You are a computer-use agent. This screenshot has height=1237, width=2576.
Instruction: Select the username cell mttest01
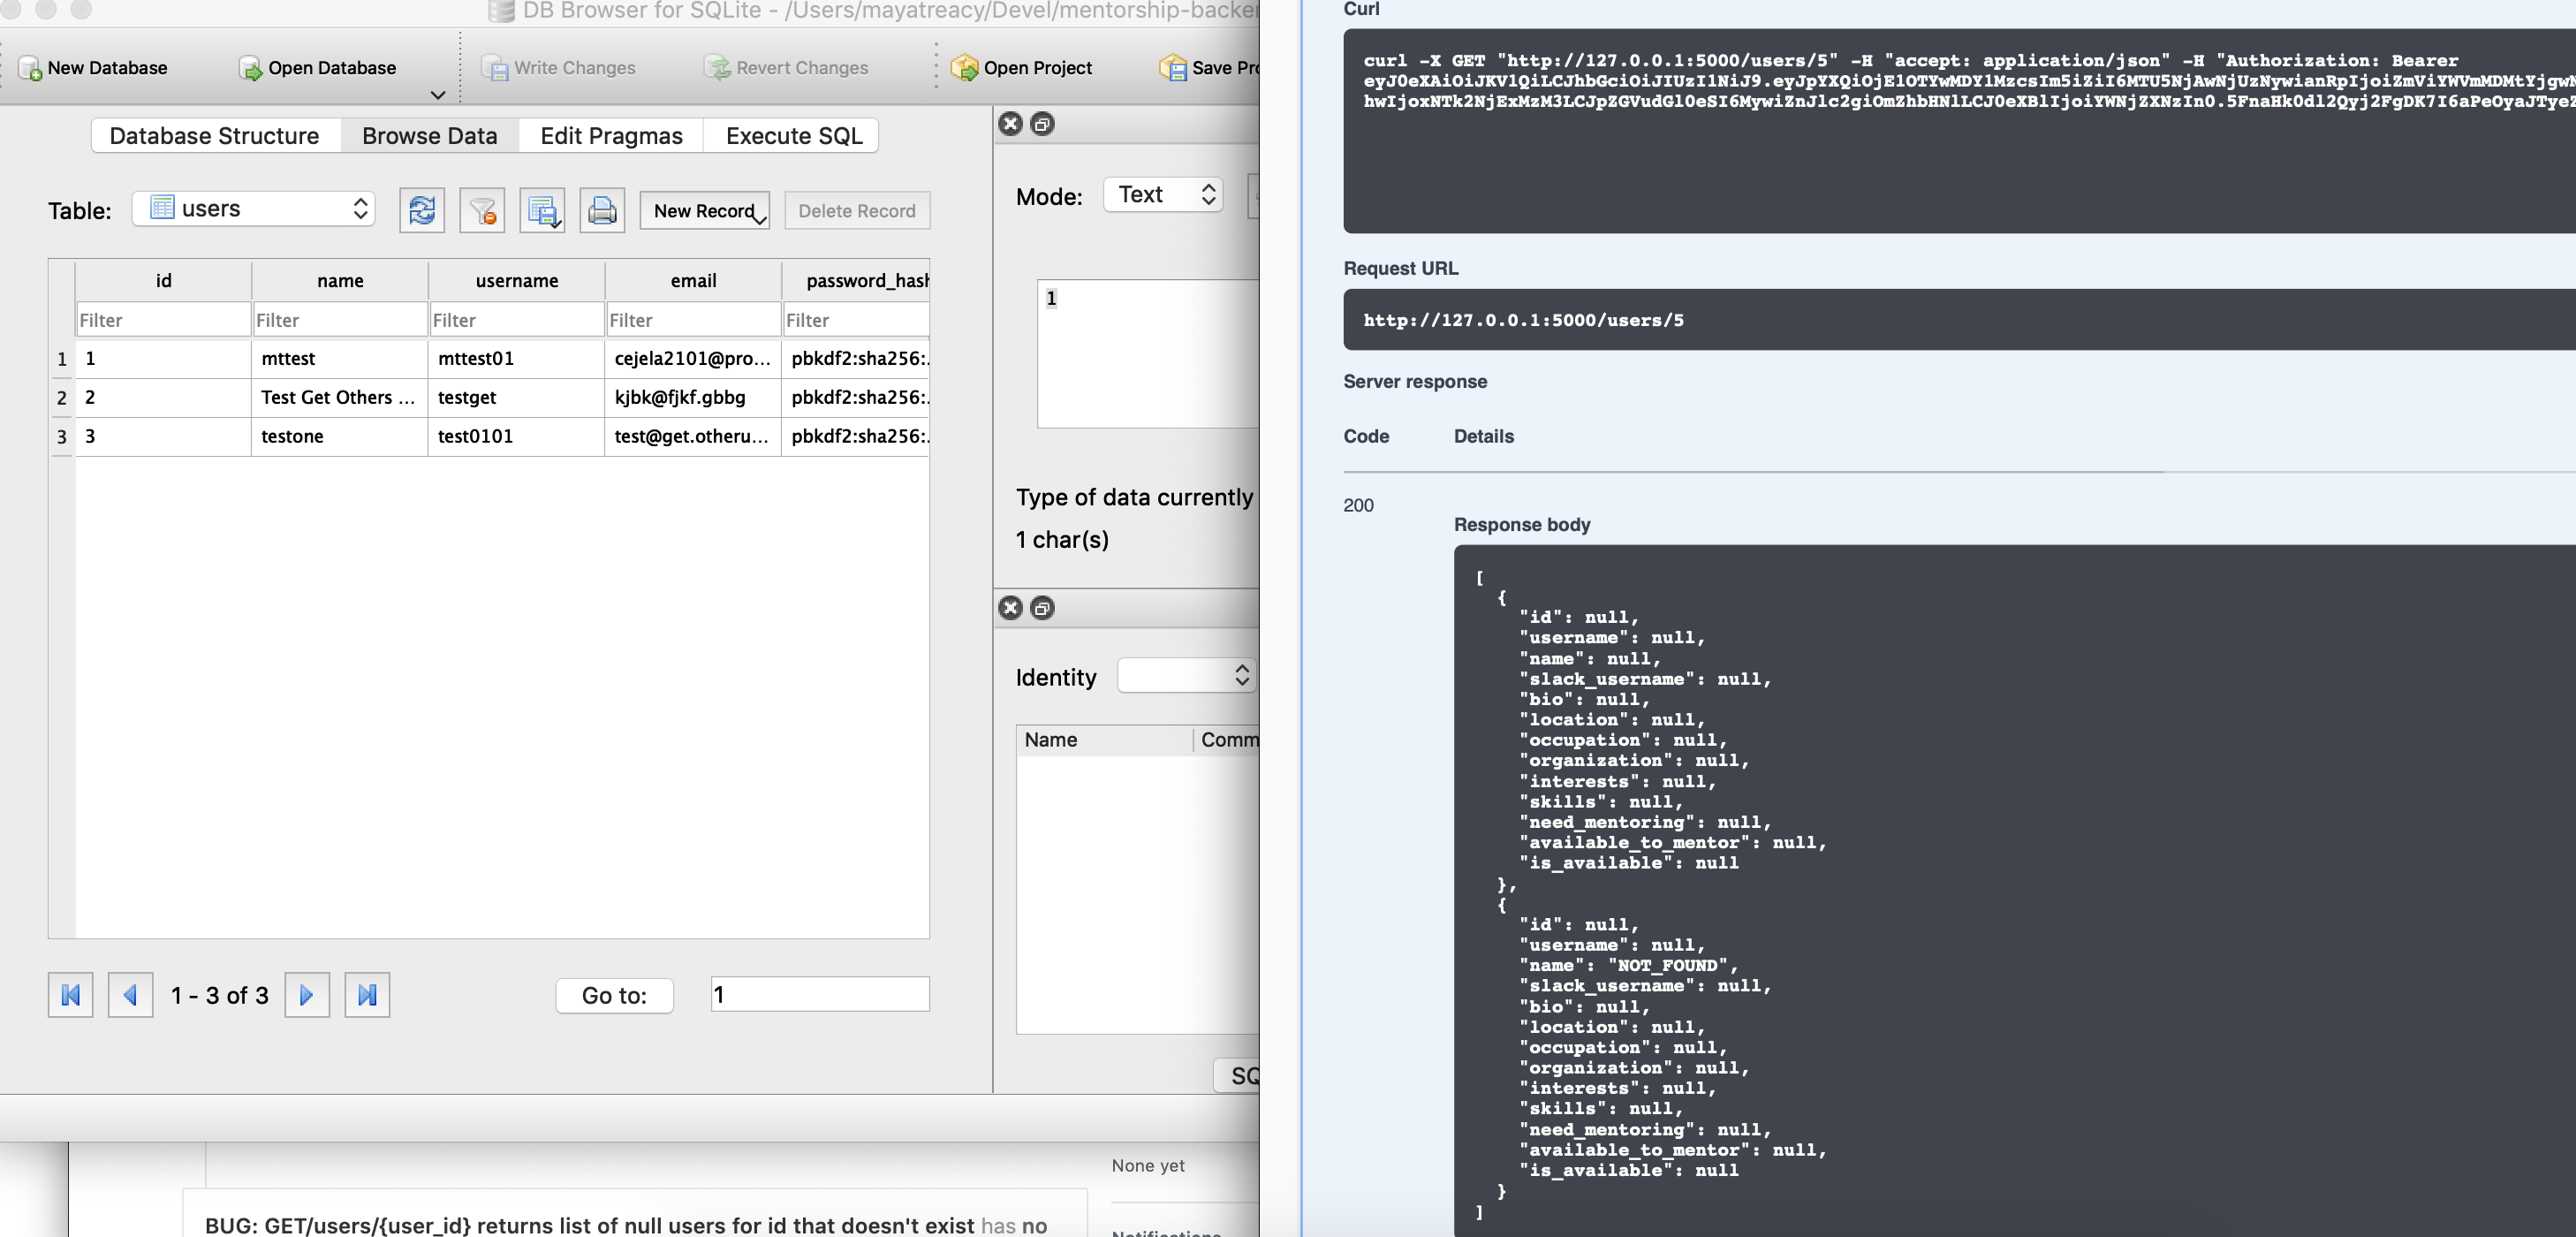tap(517, 358)
